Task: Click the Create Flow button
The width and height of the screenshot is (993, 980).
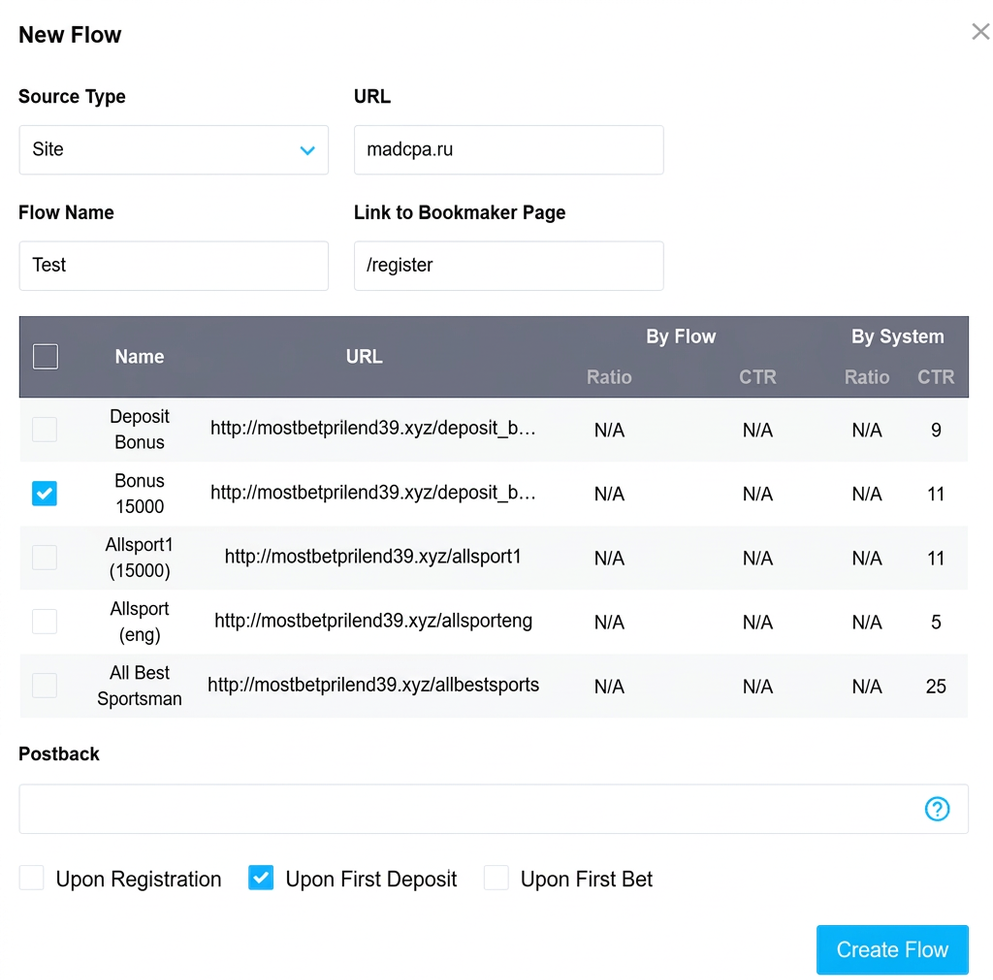Action: 892,949
